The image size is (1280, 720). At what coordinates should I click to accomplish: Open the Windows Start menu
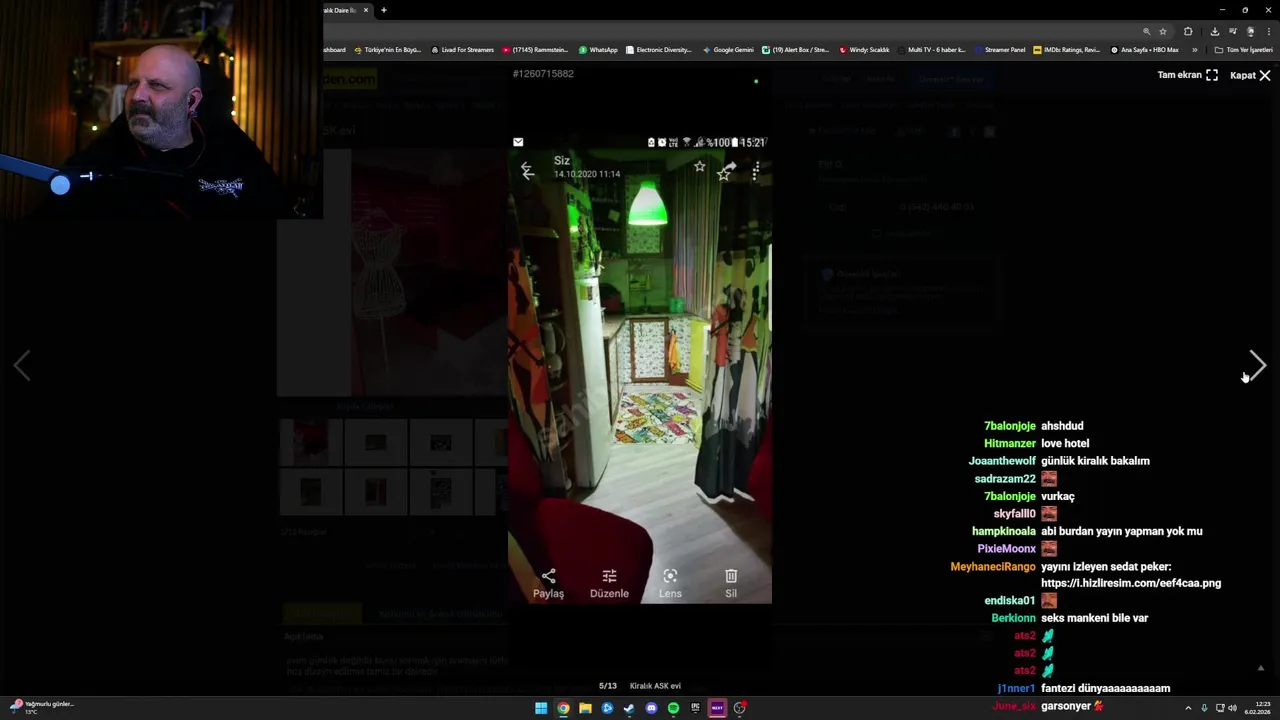tap(541, 708)
